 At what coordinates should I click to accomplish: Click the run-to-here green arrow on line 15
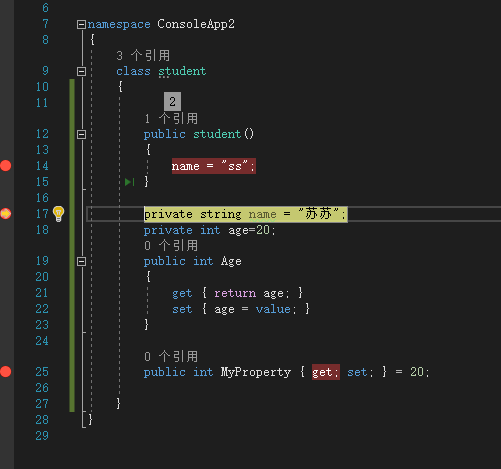129,182
